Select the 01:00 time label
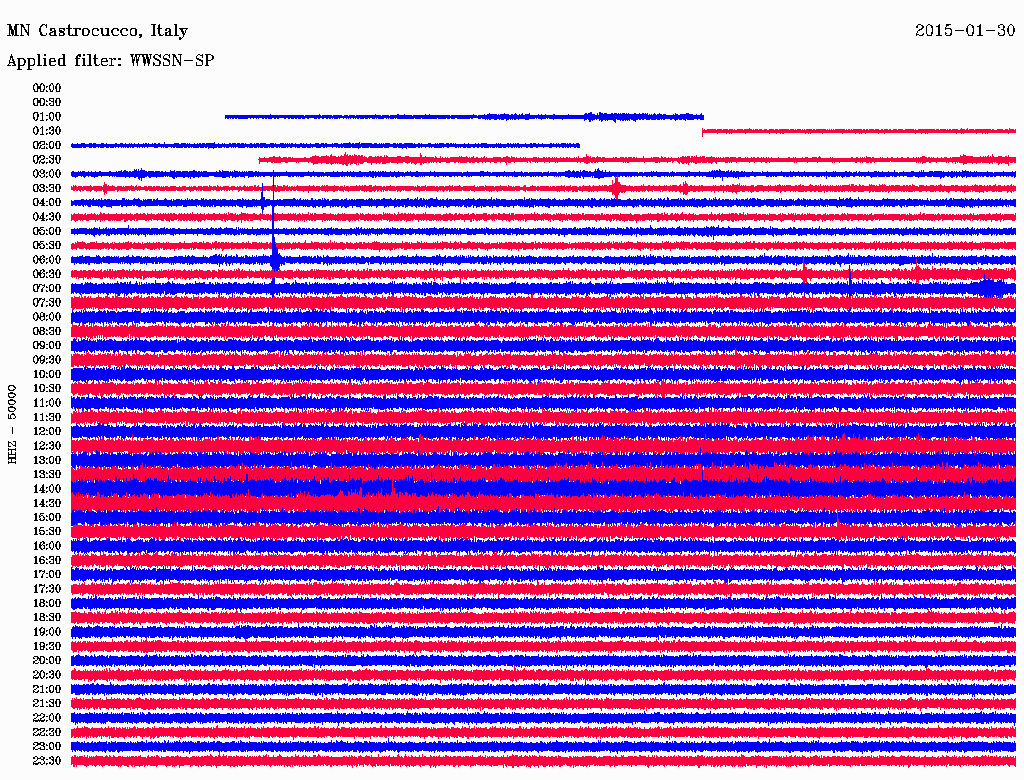Screen dimensions: 1024x780 tap(47, 117)
